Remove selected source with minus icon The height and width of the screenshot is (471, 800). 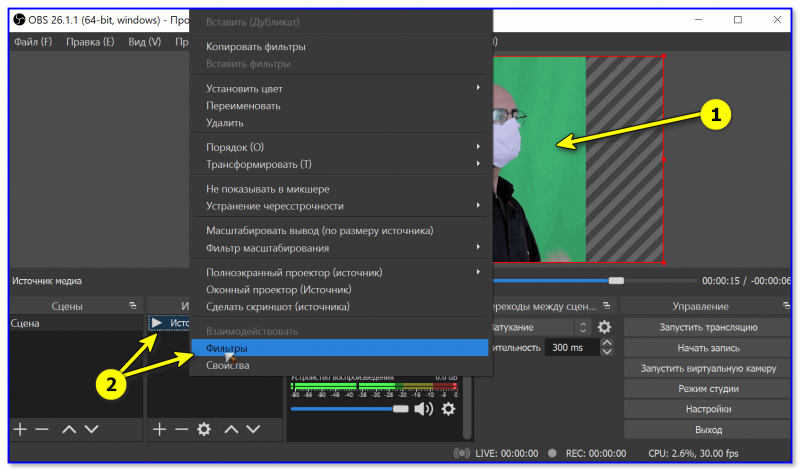point(181,429)
